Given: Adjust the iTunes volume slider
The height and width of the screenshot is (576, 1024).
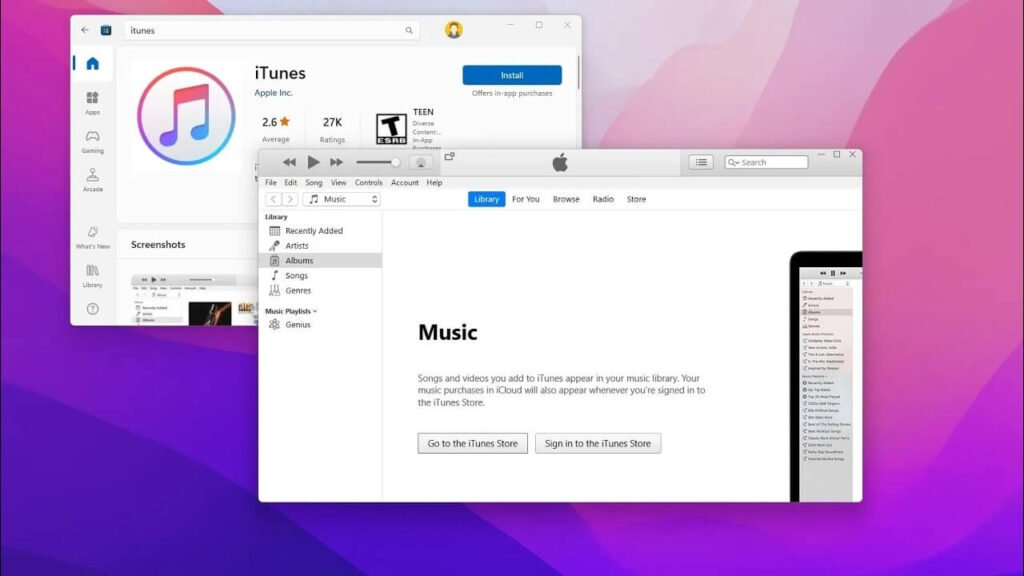Looking at the screenshot, I should point(378,162).
